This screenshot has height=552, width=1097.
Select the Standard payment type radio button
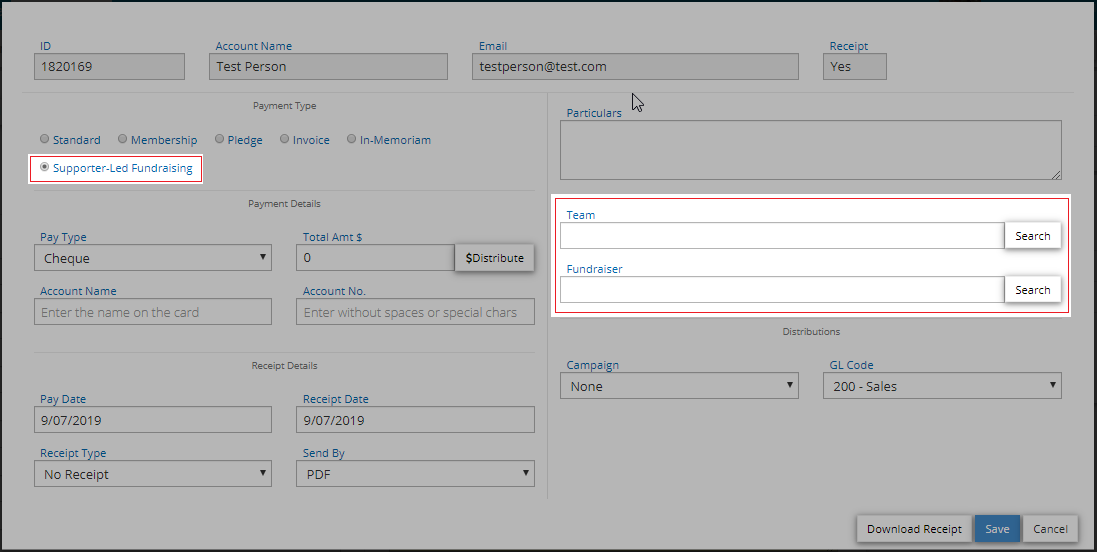[44, 140]
